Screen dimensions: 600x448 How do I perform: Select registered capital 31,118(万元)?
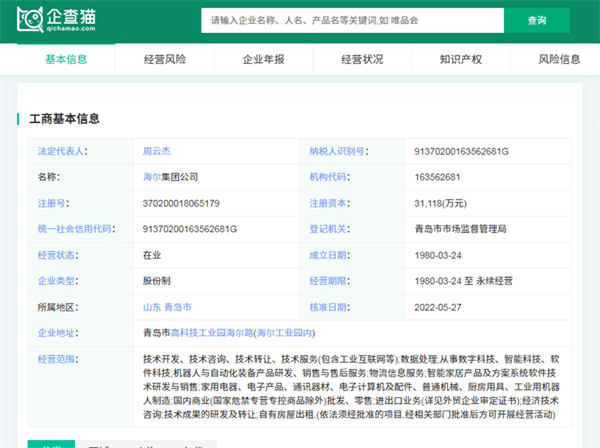click(440, 203)
